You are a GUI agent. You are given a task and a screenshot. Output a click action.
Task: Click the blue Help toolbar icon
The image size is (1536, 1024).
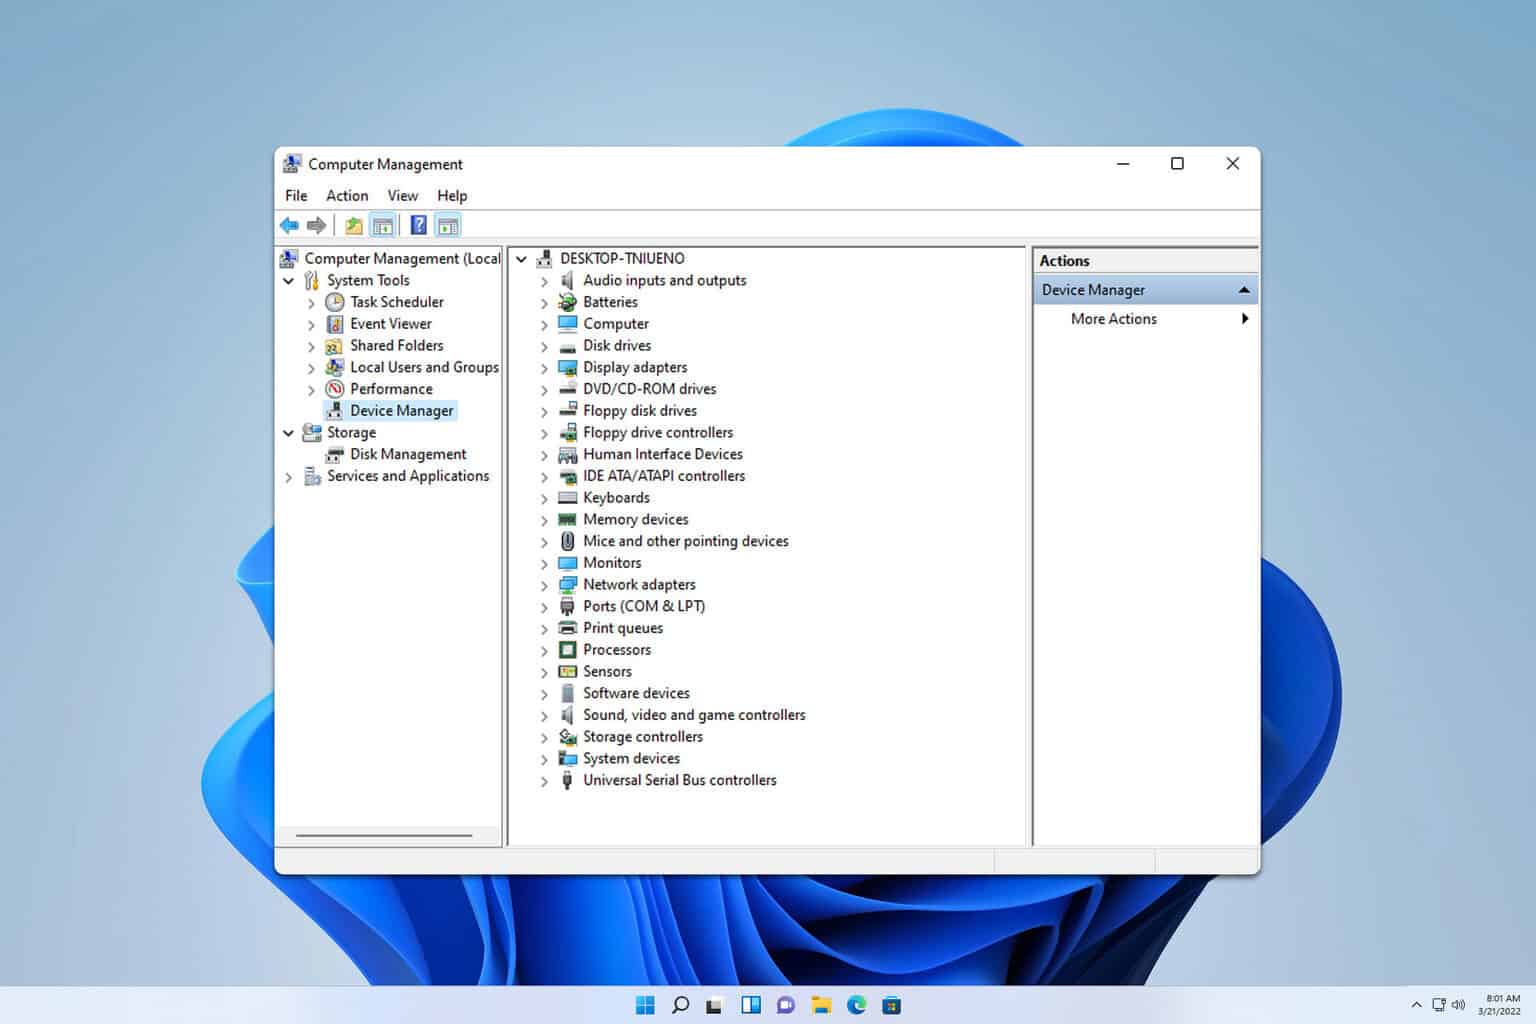pos(419,225)
